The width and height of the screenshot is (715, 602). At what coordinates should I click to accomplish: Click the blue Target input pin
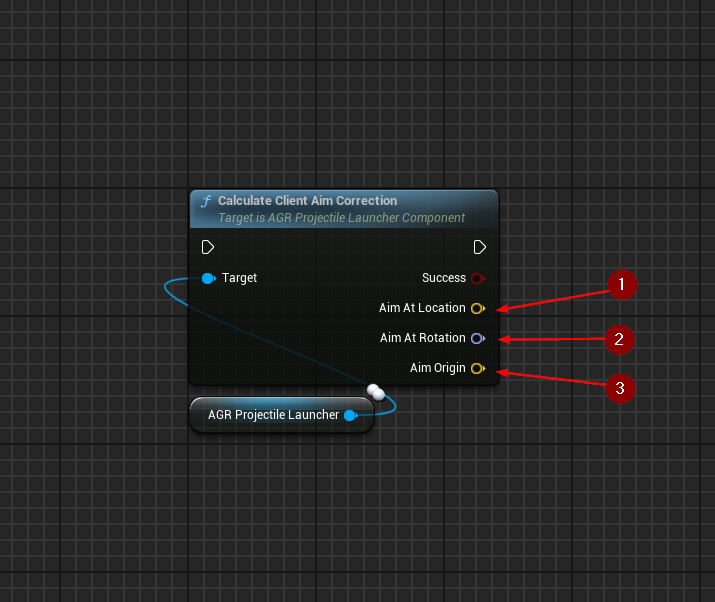coord(208,278)
